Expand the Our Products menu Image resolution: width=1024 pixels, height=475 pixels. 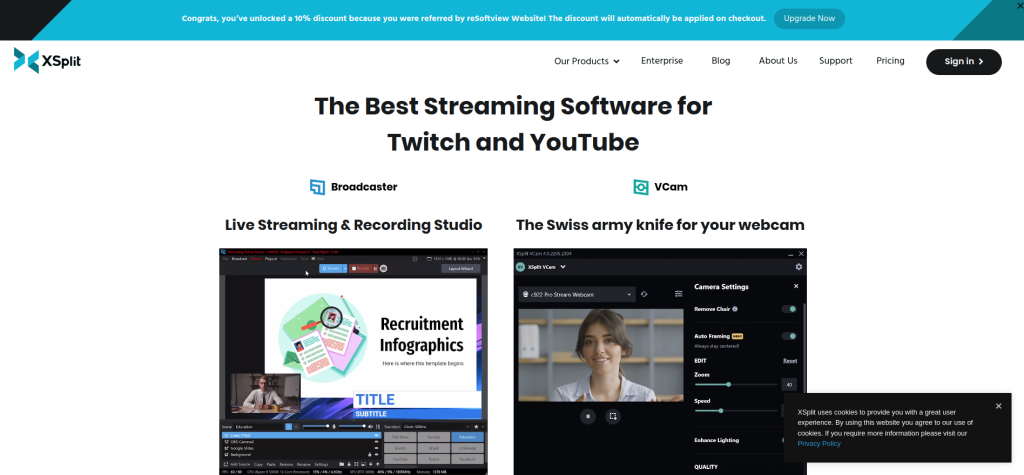[586, 61]
